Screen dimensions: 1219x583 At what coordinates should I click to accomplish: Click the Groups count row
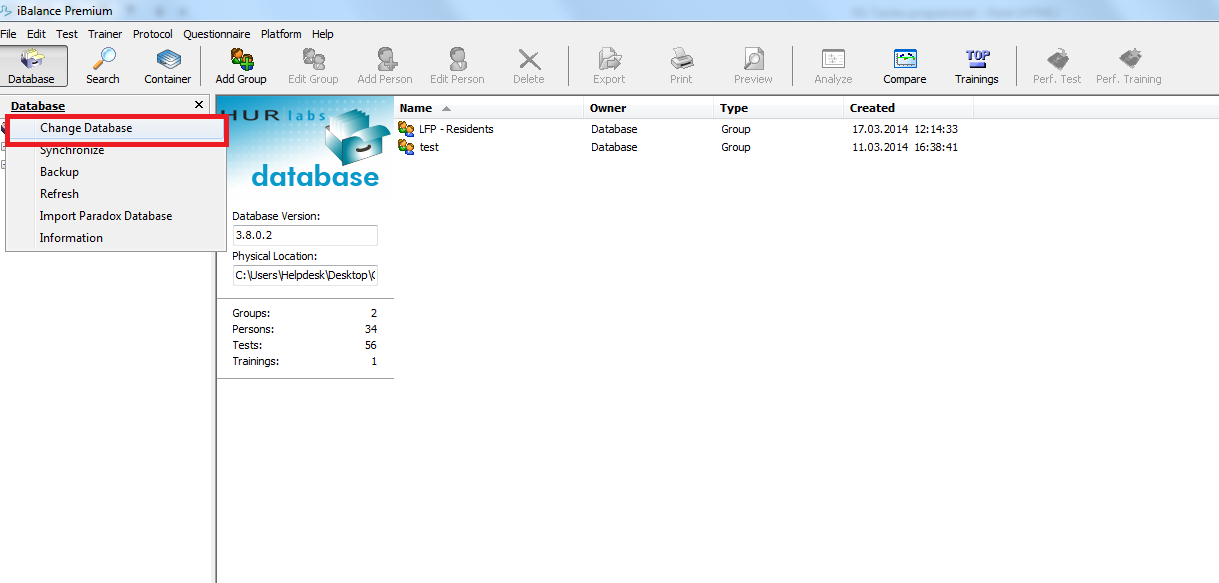(x=305, y=313)
